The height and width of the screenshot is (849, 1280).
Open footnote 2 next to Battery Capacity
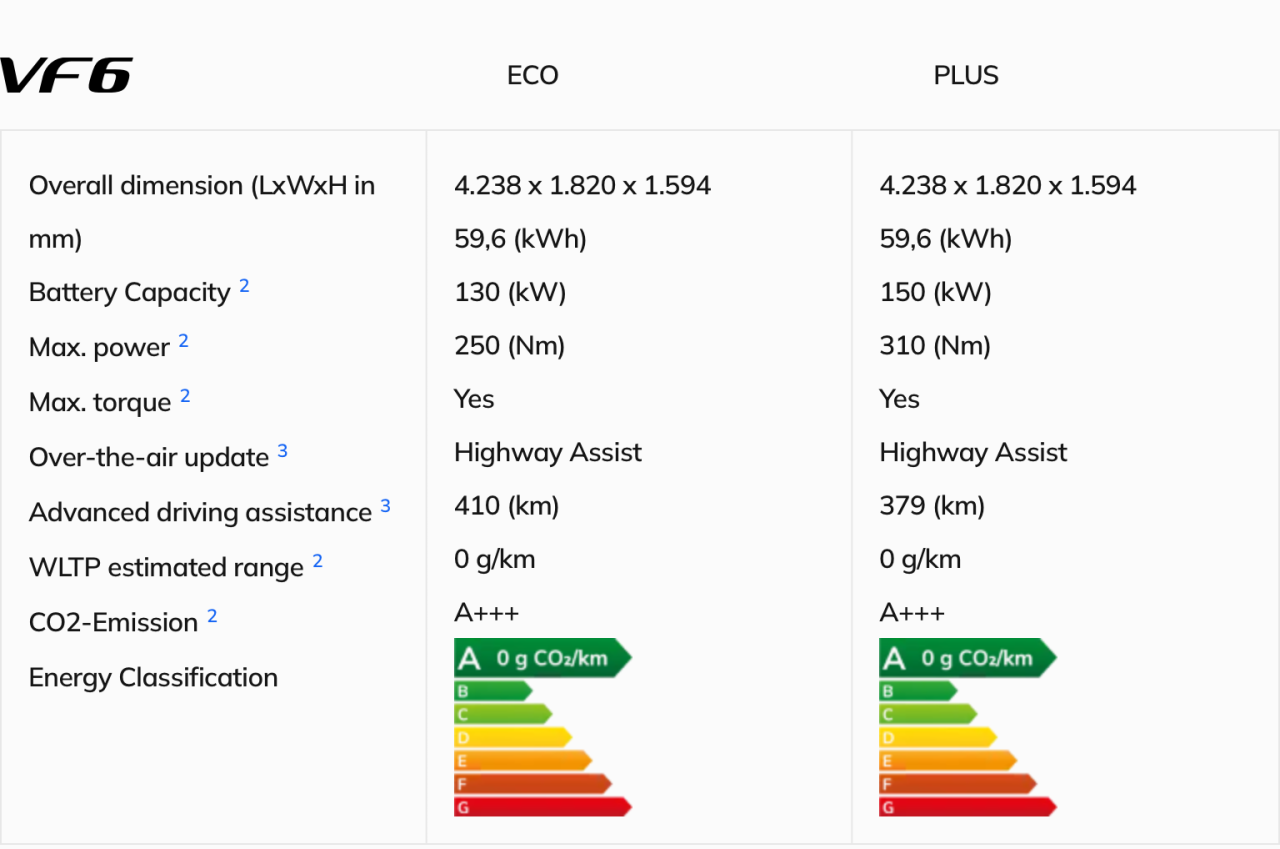click(244, 287)
